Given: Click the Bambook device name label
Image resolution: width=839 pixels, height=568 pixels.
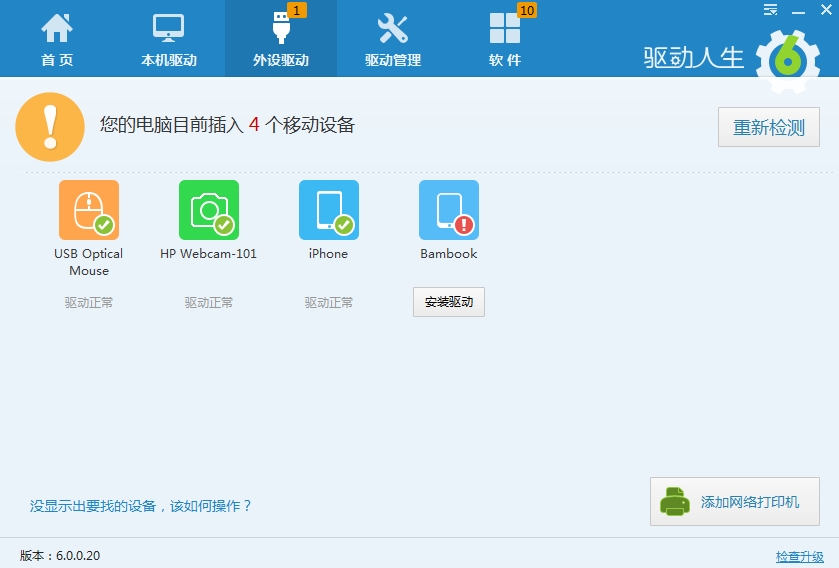Looking at the screenshot, I should (448, 254).
